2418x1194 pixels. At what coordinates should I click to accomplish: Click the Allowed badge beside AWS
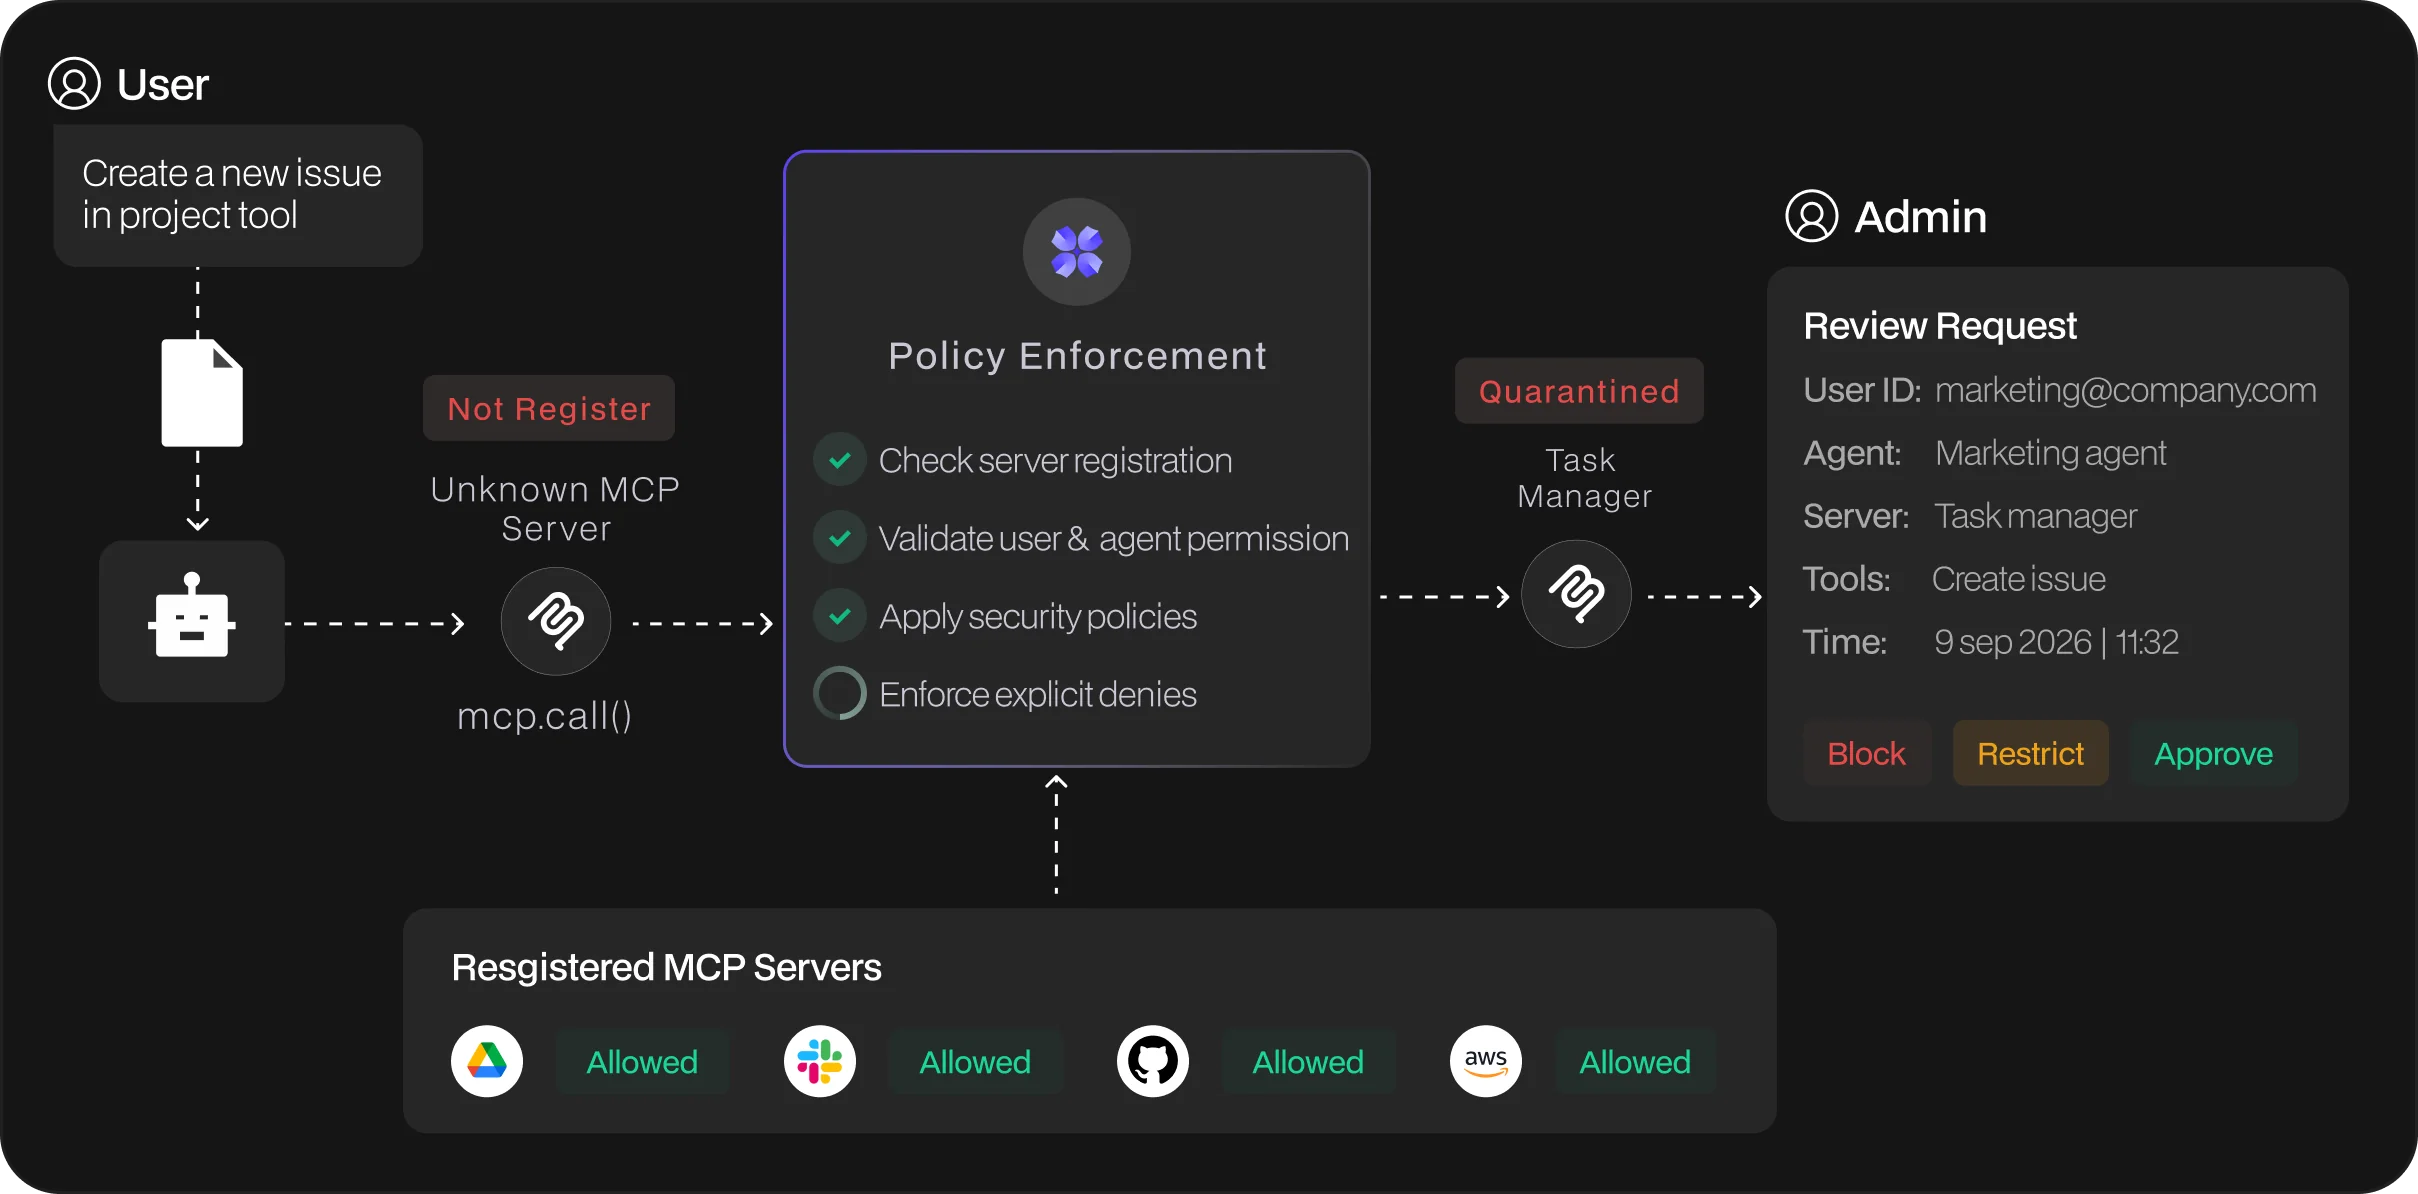tap(1635, 1061)
